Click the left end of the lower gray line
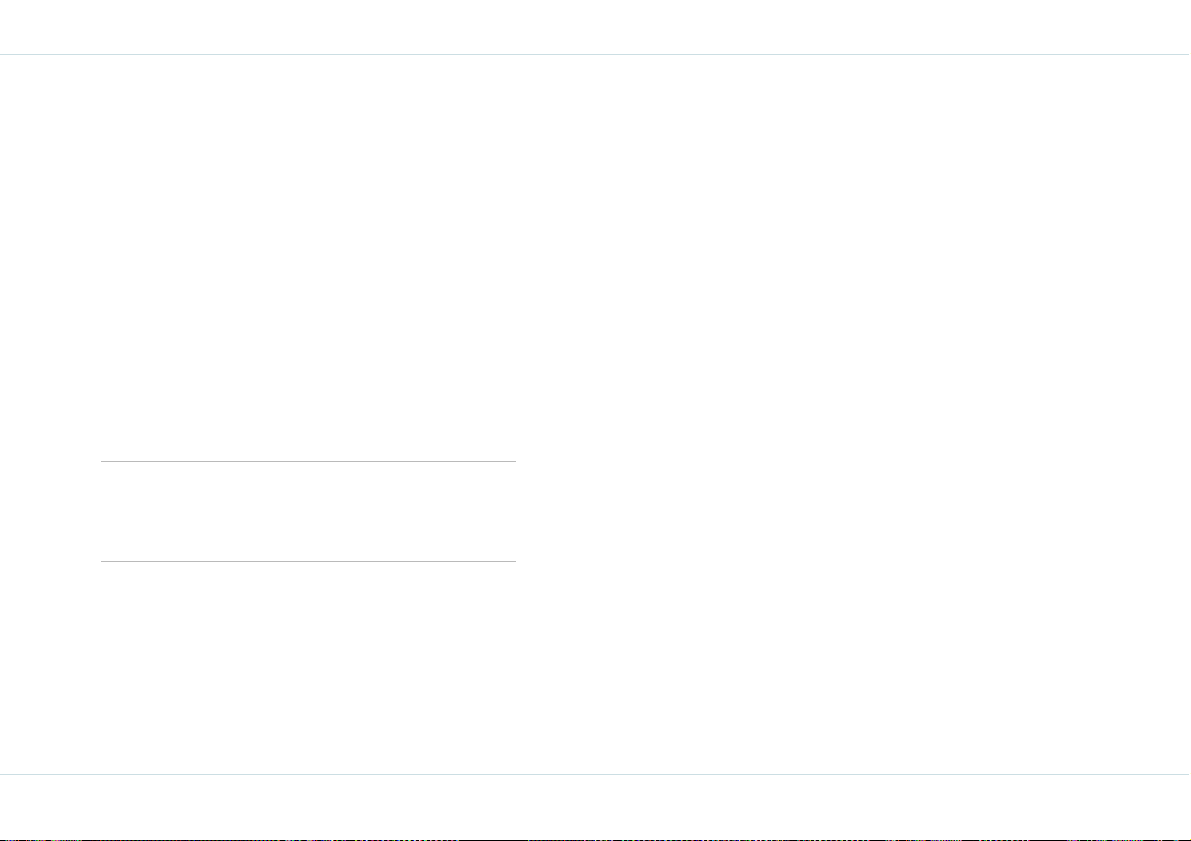Viewport: 1191px width, 841px height. pos(103,561)
